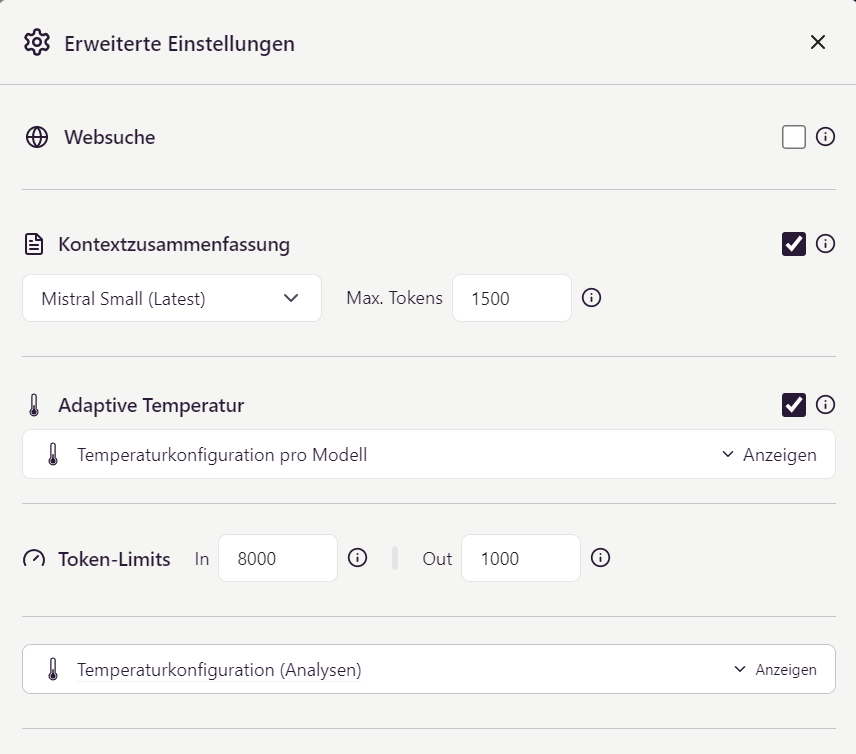Click the Max. Tokens label
The image size is (856, 754).
coord(394,298)
